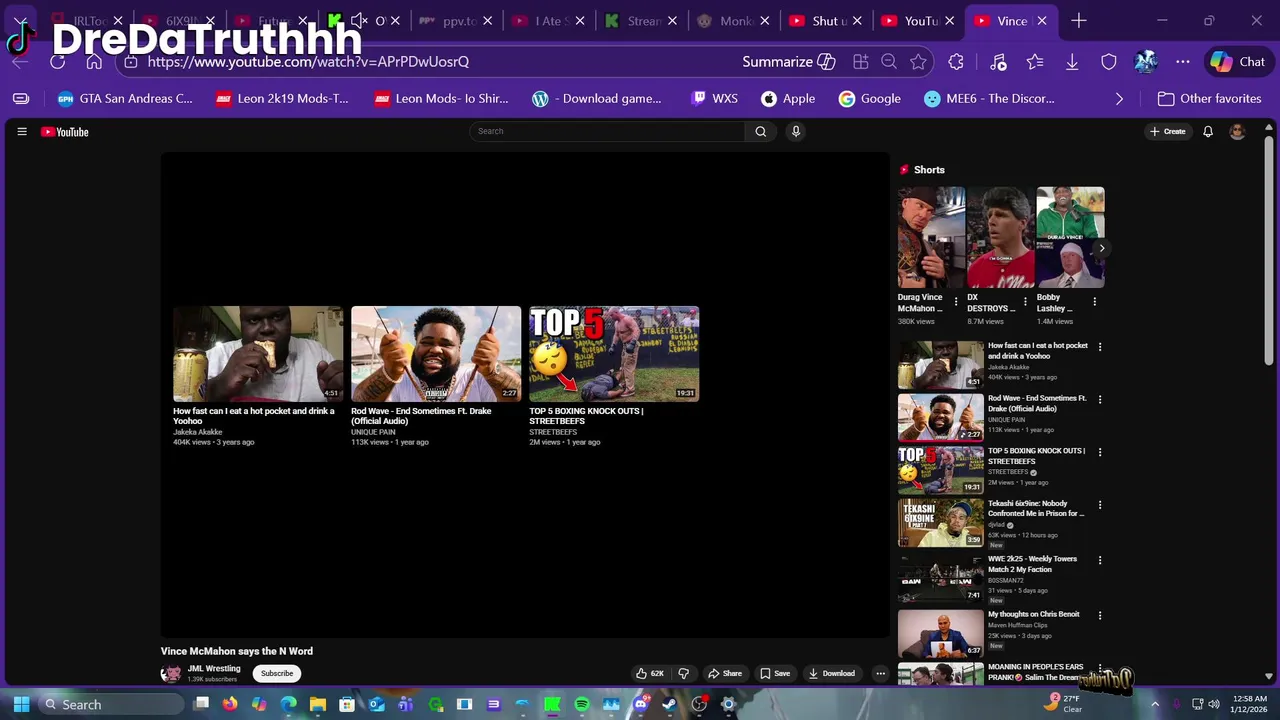Open options for Tekashi 6ix9ine sidebar video
Viewport: 1280px width, 720px height.
(x=1100, y=505)
